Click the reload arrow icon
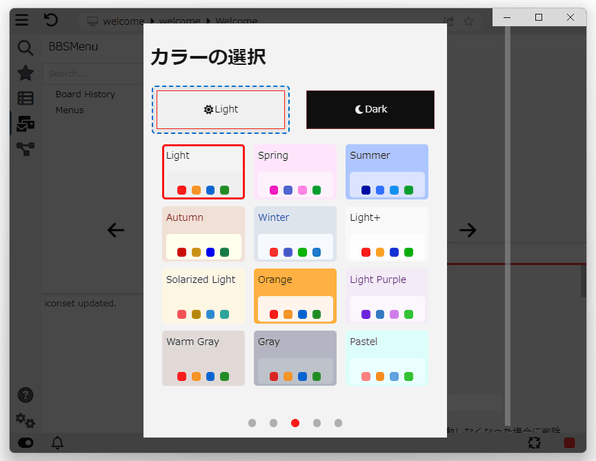Screen dimensions: 596x461 pos(51,20)
